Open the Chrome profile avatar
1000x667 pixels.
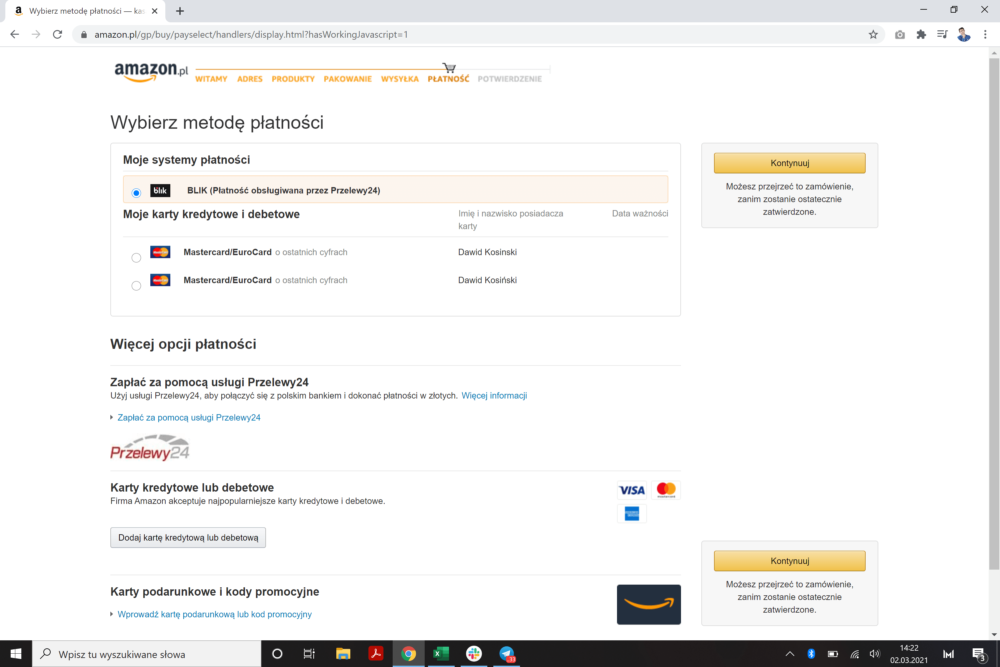[964, 34]
